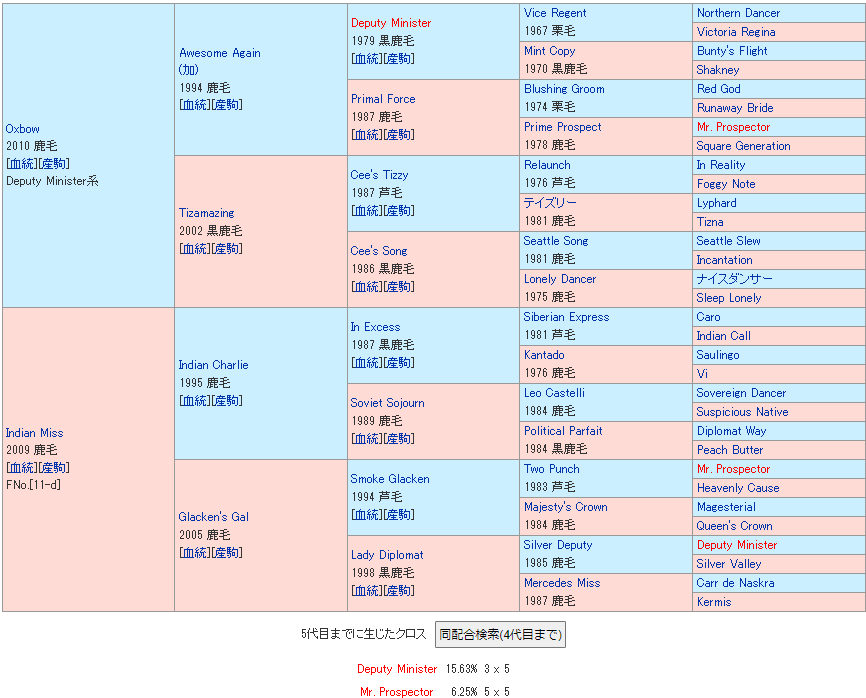
Task: Open the Siberian Express link
Action: 566,317
